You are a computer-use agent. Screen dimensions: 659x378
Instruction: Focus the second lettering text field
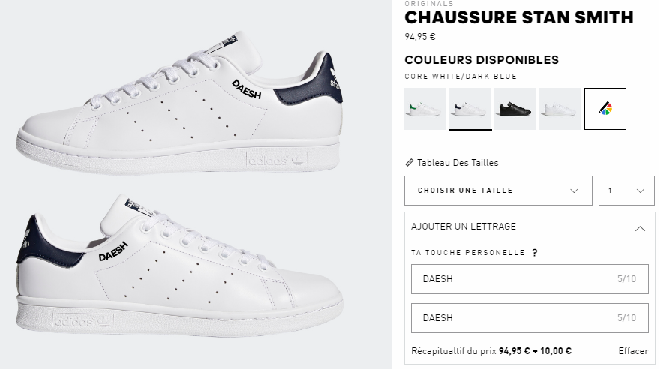click(x=530, y=318)
